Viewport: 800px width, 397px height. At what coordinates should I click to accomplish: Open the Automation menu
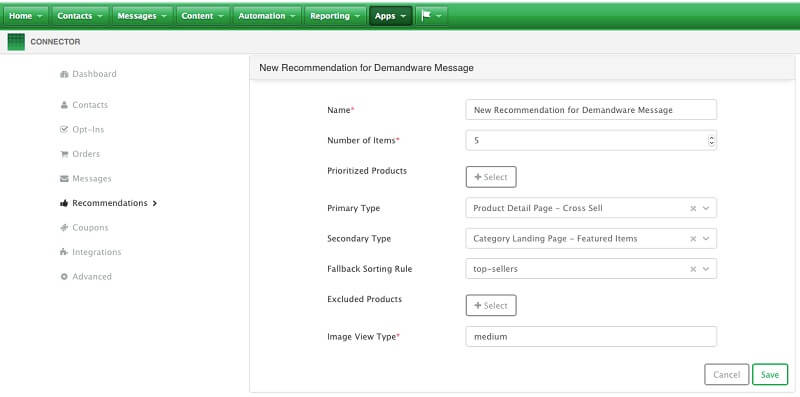tap(267, 16)
